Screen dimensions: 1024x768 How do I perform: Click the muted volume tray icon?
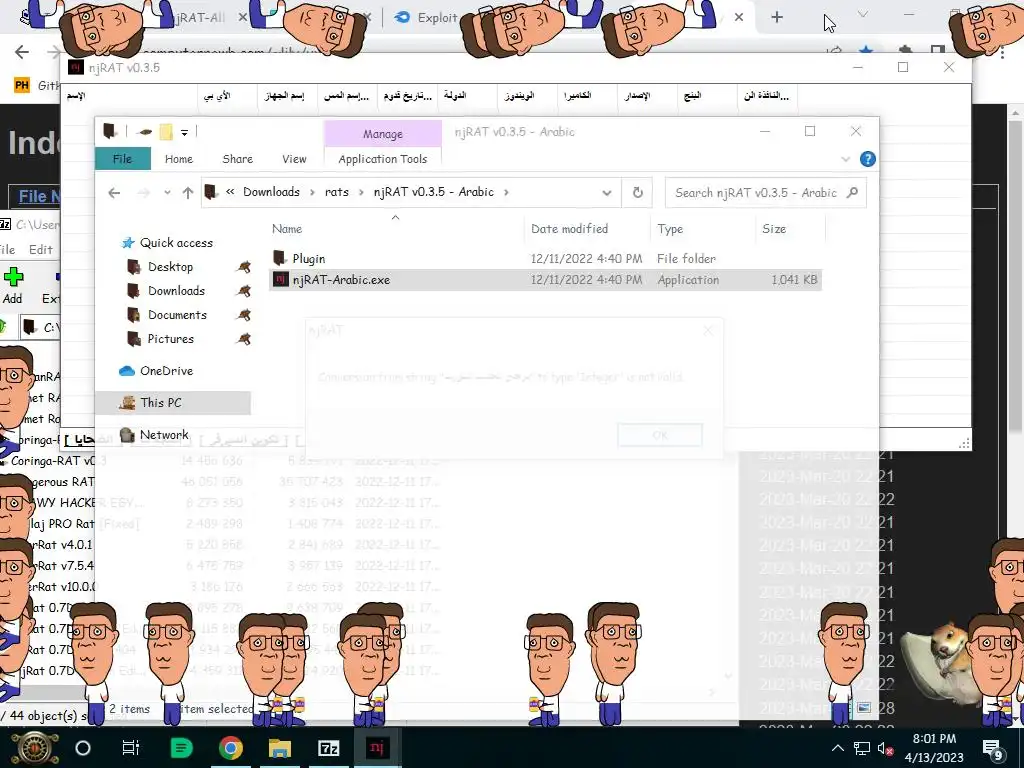point(886,748)
